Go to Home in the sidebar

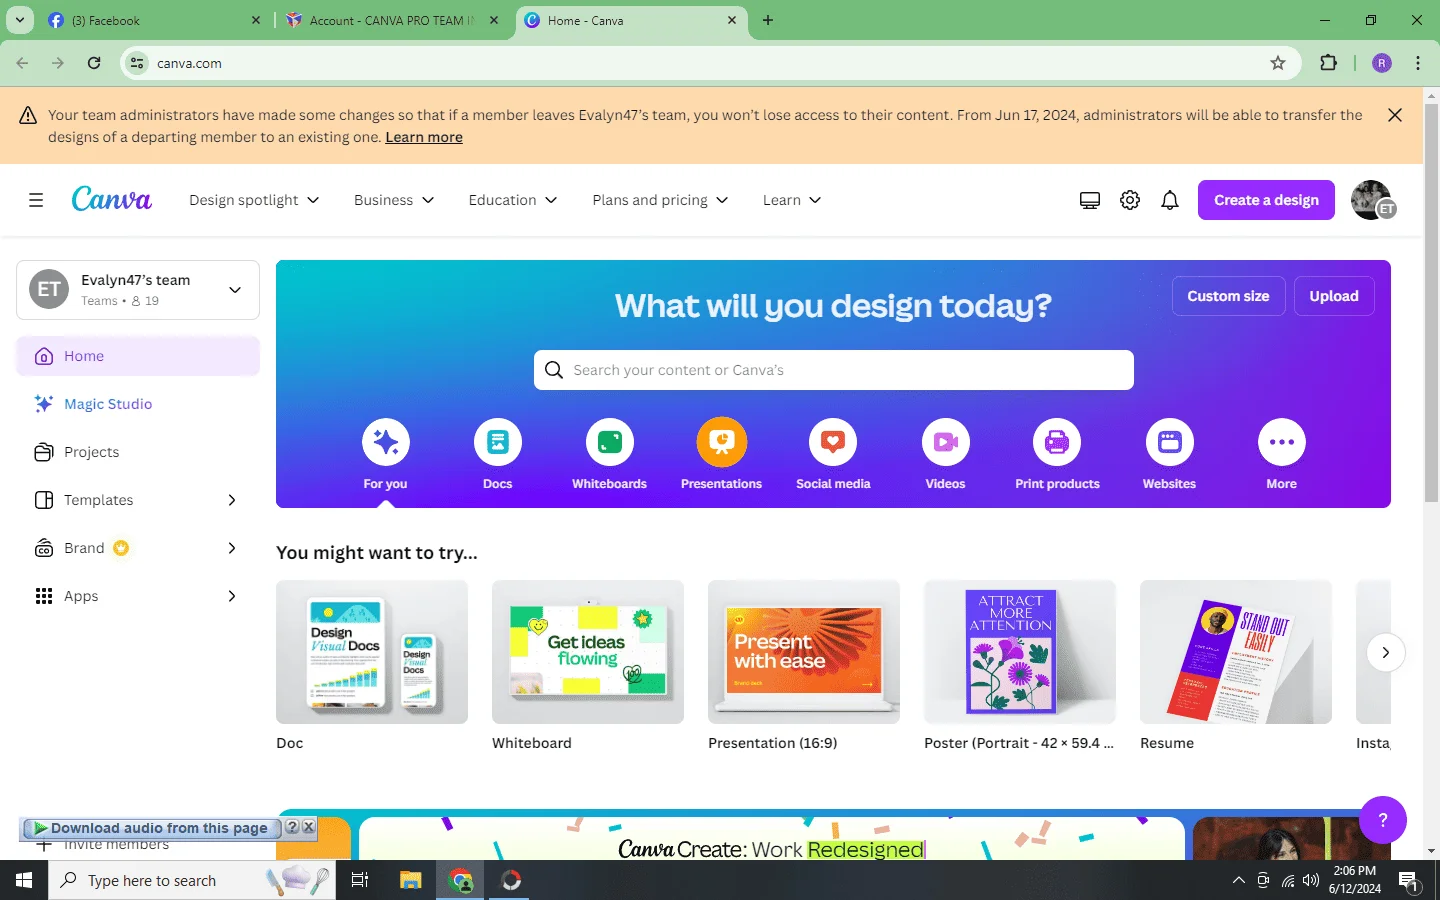tap(138, 356)
